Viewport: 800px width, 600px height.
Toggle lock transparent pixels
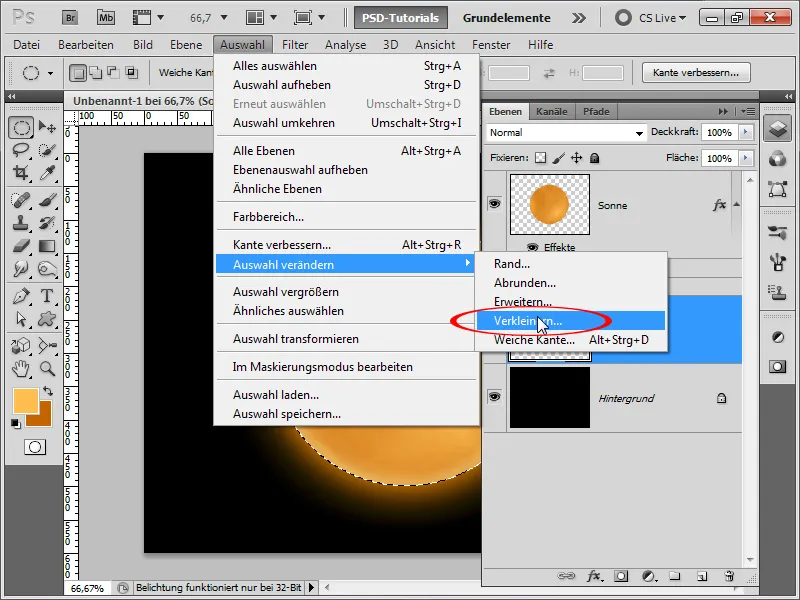click(540, 158)
